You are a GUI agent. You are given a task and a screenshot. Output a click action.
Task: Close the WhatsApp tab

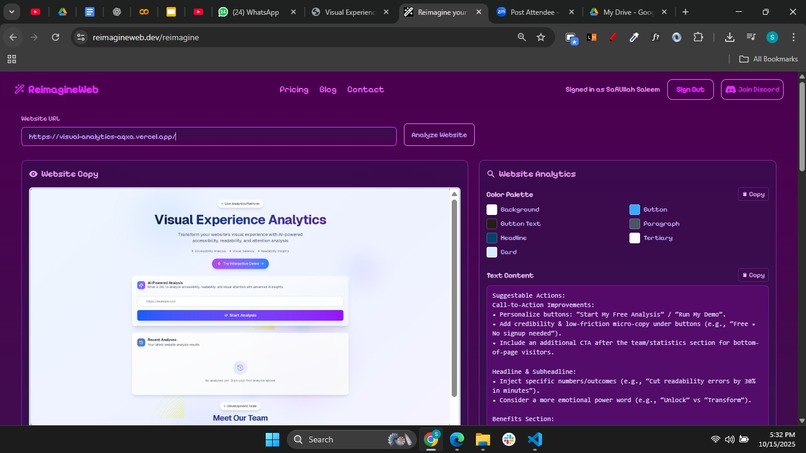(x=293, y=12)
